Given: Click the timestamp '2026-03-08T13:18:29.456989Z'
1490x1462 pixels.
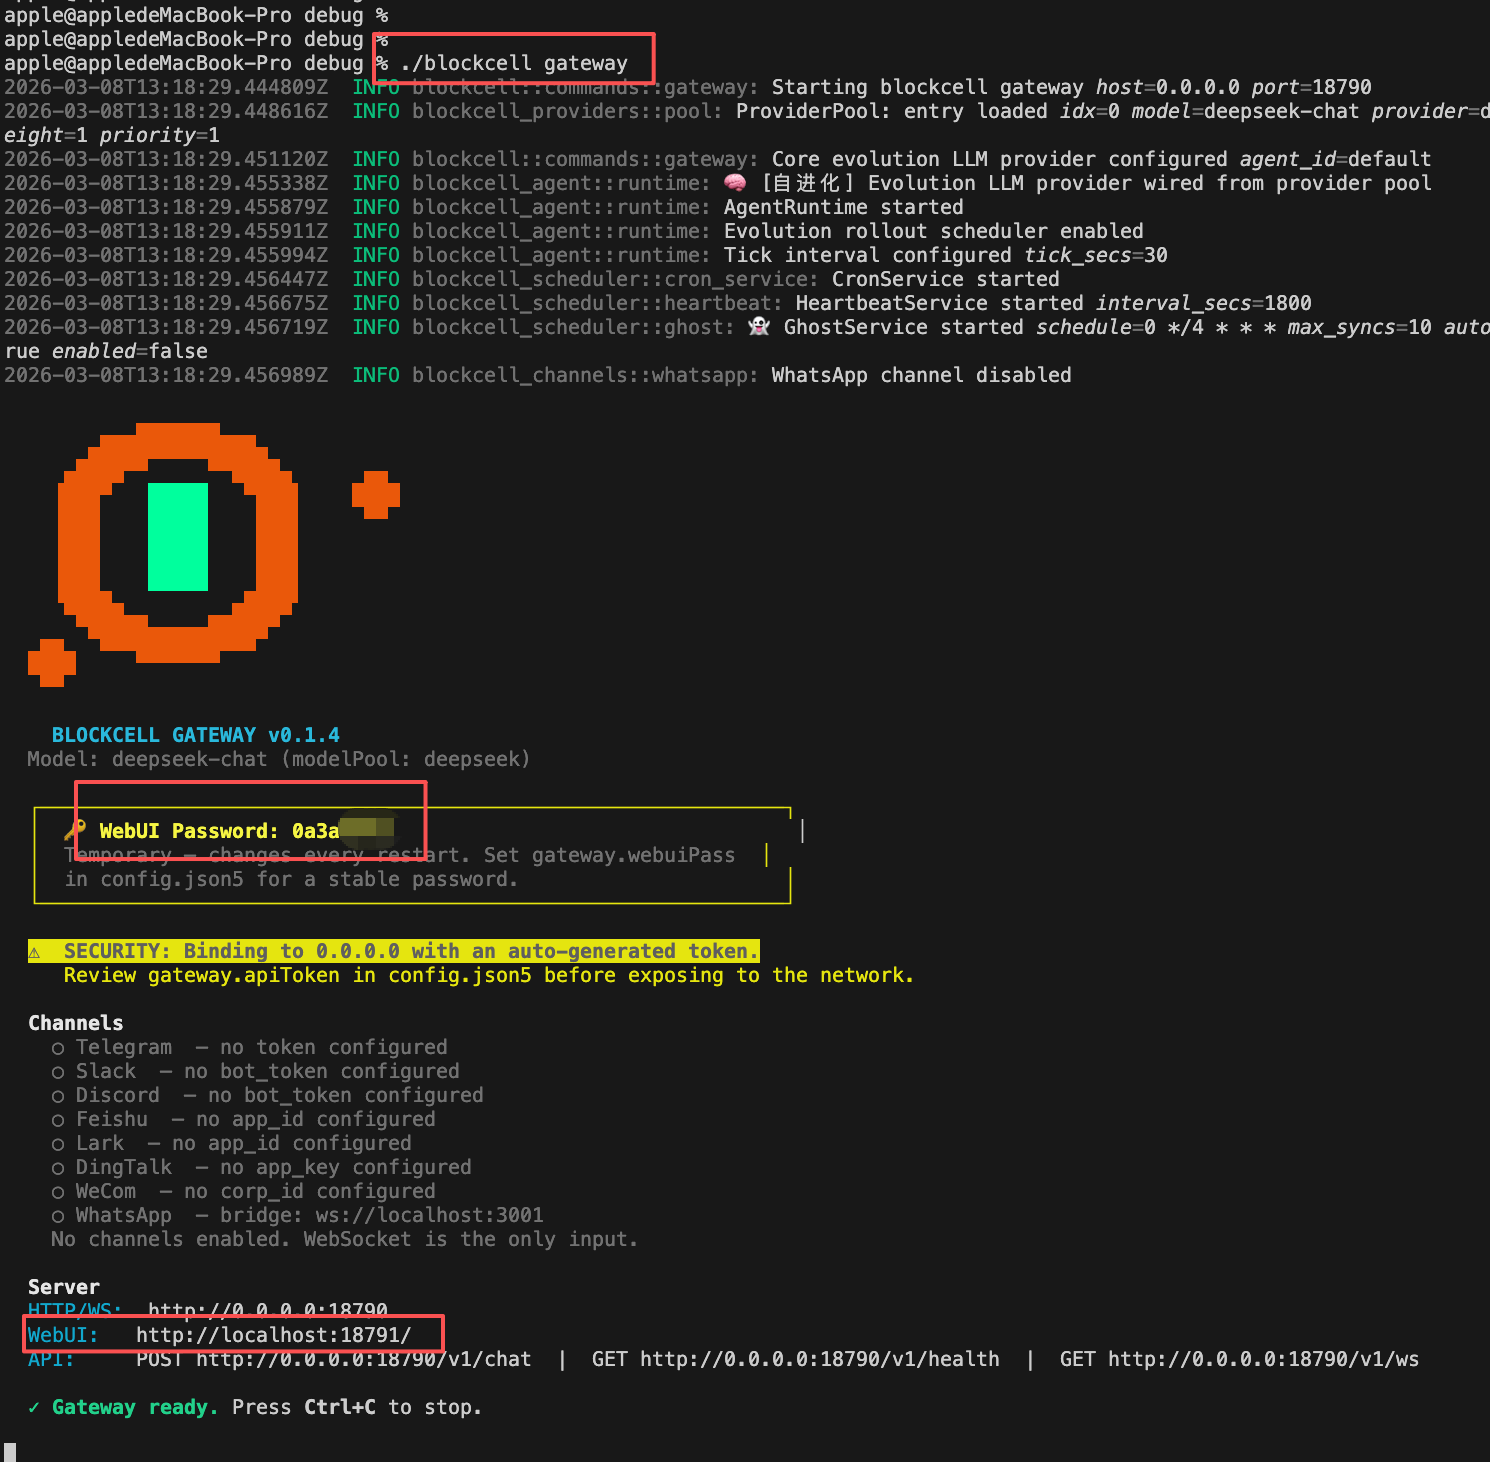Looking at the screenshot, I should (x=166, y=375).
